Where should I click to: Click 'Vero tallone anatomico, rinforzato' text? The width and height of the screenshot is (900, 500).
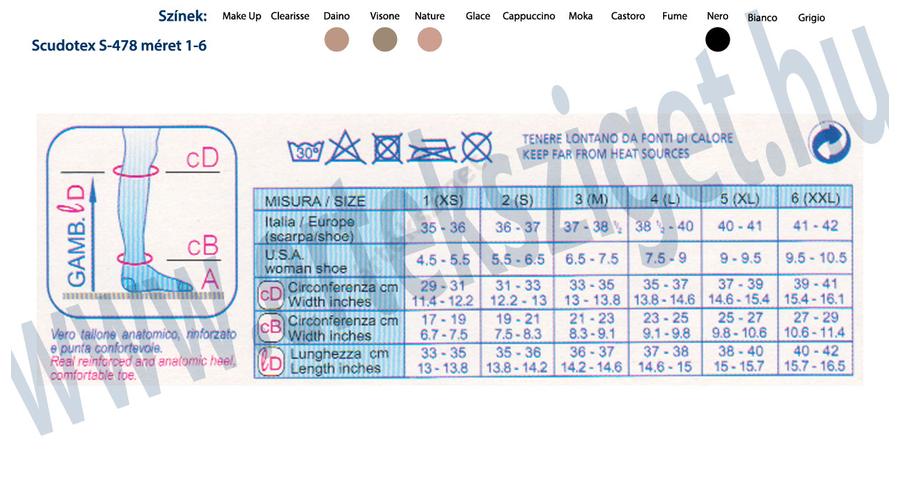tap(143, 334)
